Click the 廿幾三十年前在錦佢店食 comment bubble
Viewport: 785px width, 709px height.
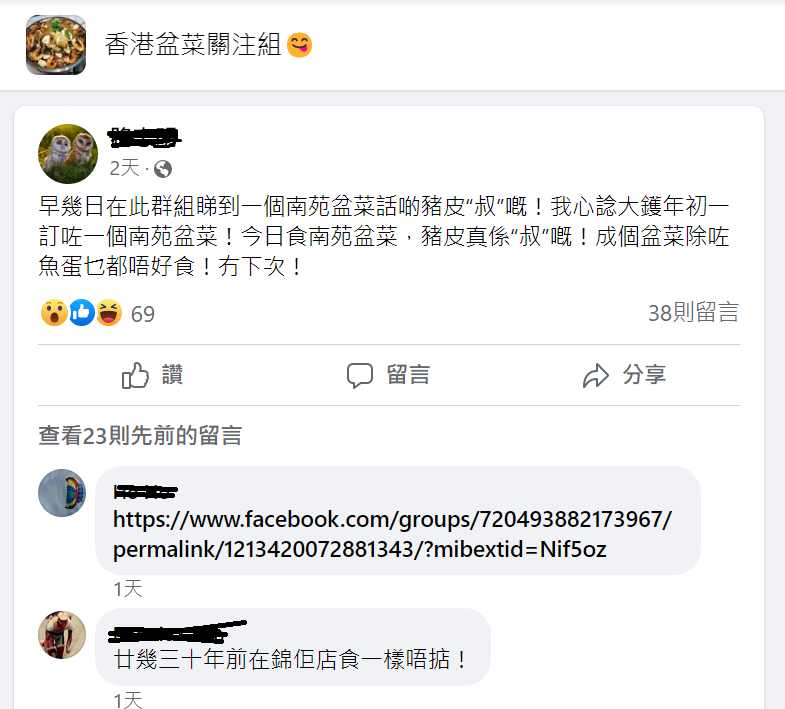click(293, 647)
